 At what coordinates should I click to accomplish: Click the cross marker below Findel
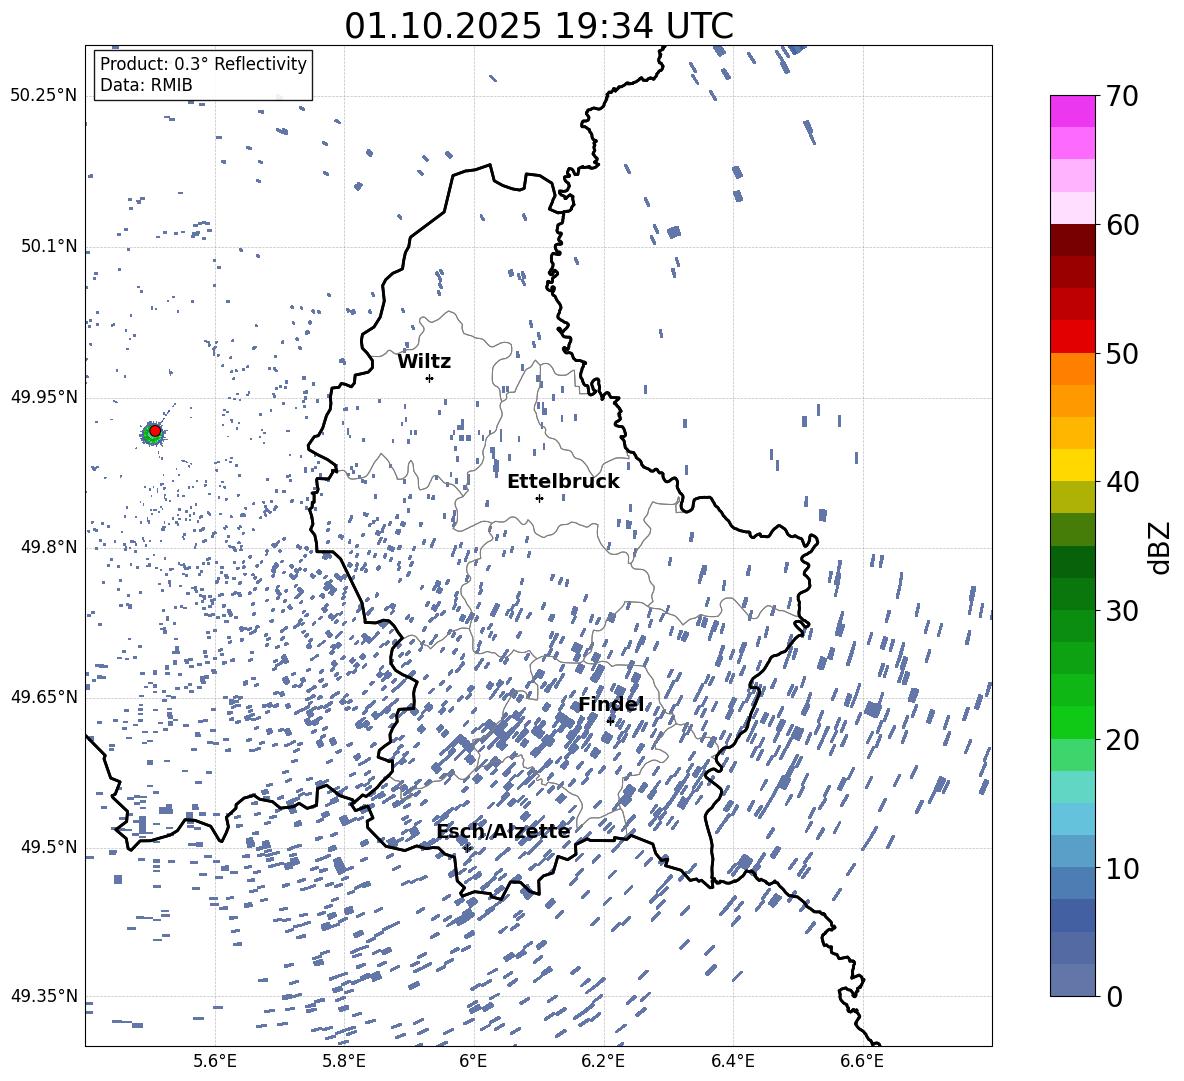click(x=610, y=721)
